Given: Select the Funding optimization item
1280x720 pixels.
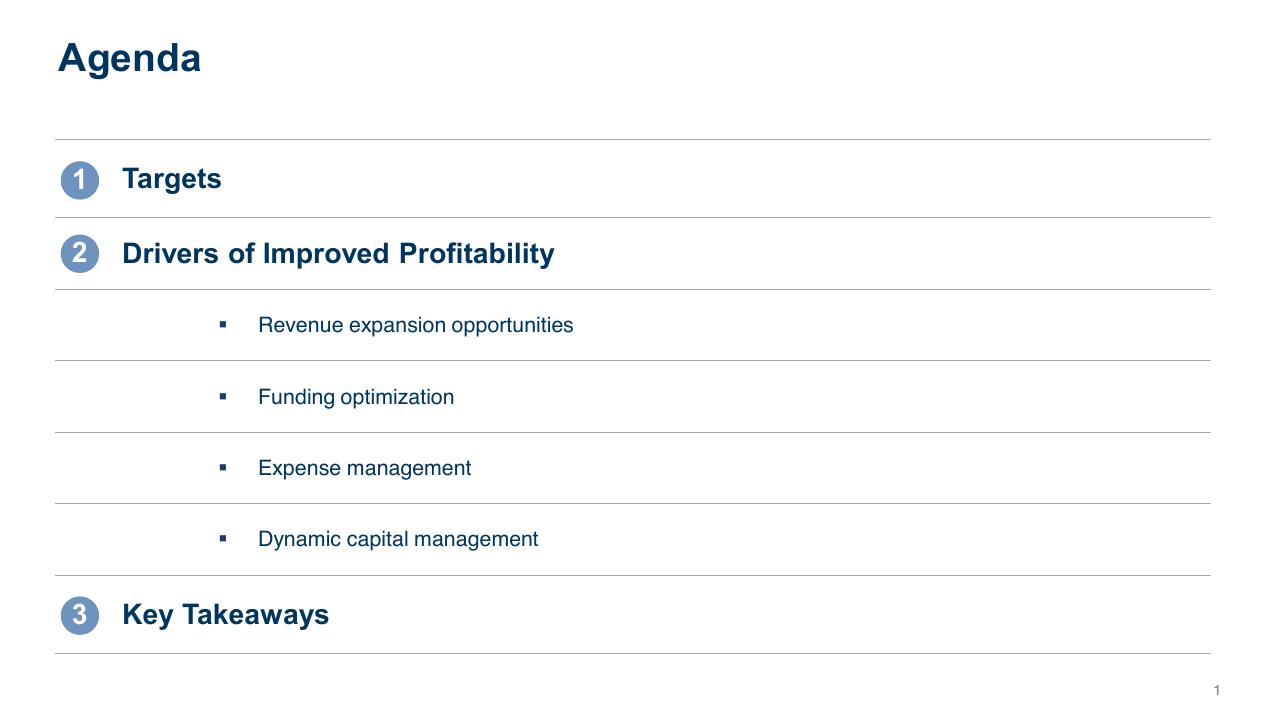Looking at the screenshot, I should point(356,397).
